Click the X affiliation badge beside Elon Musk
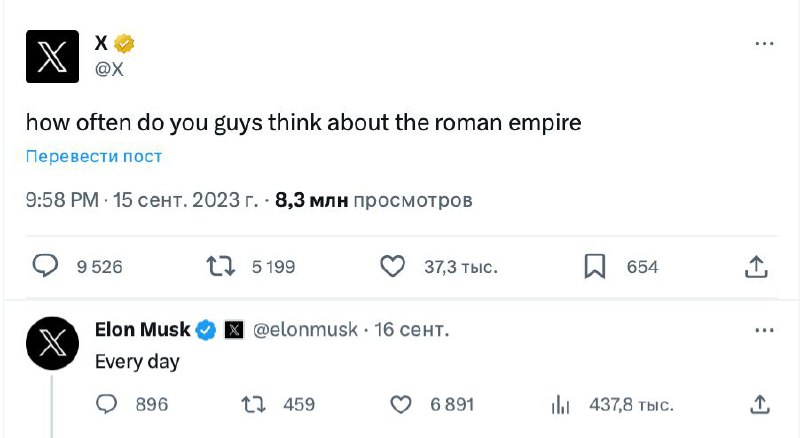800x438 pixels. tap(234, 330)
